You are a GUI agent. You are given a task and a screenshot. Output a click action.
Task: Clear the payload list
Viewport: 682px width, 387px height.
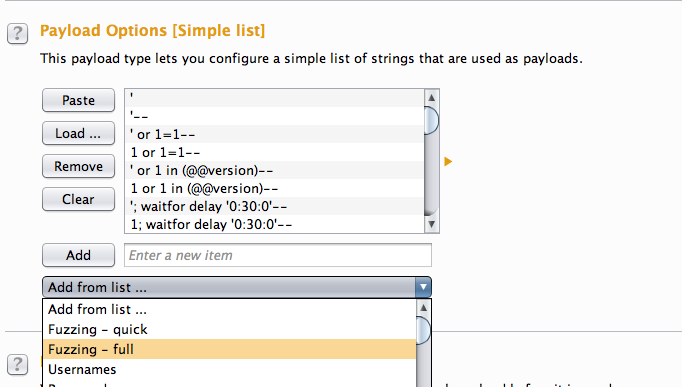click(x=78, y=199)
